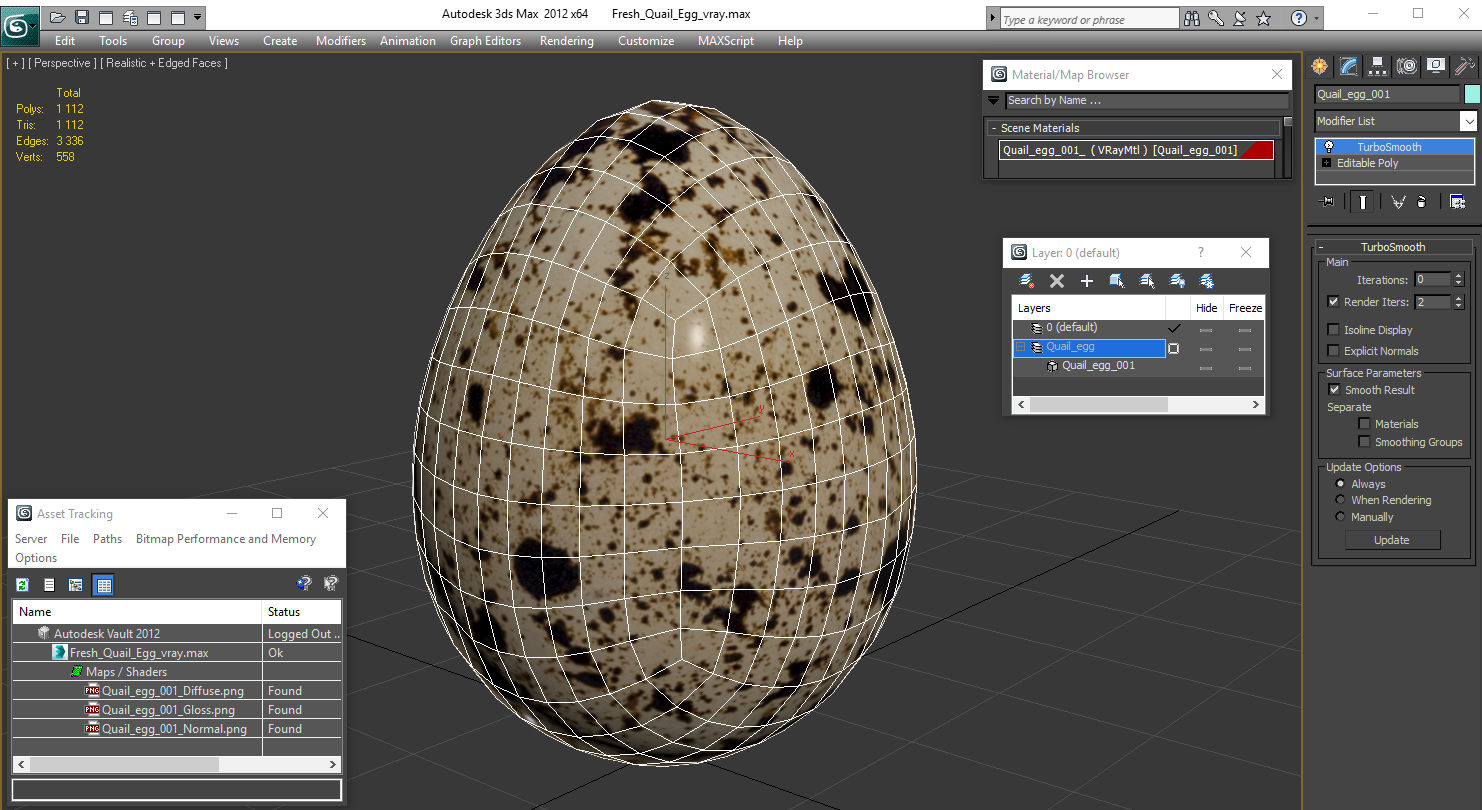1482x810 pixels.
Task: Toggle Quail_egg layer current checkbox
Action: [x=1174, y=348]
